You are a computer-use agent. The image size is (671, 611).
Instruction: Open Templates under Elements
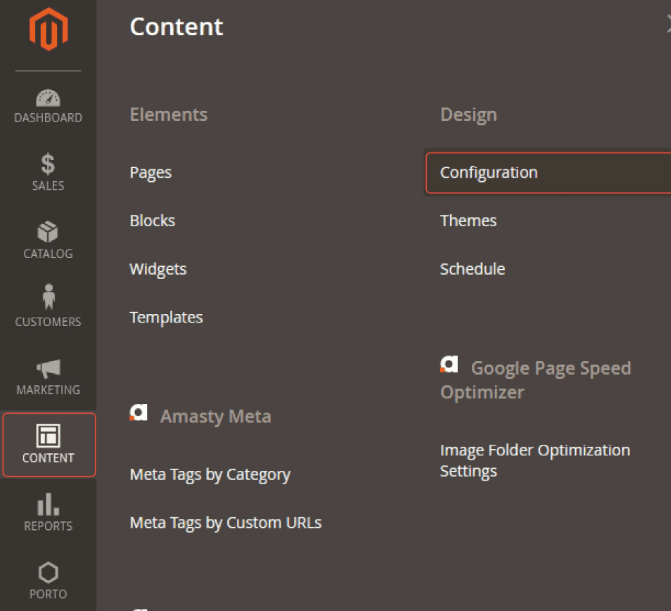click(166, 317)
